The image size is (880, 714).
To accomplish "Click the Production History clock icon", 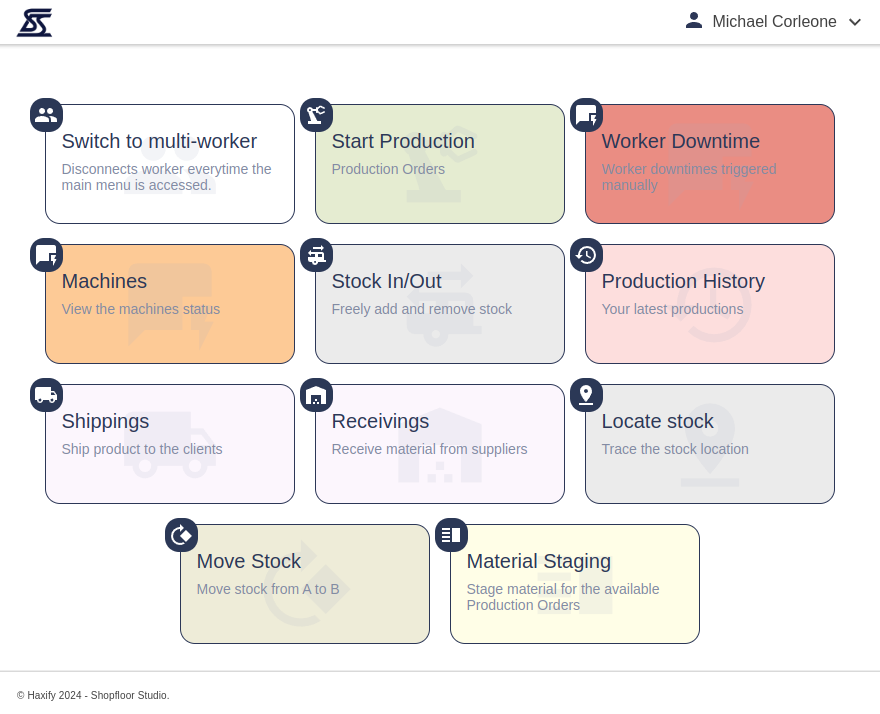I will click(x=586, y=255).
